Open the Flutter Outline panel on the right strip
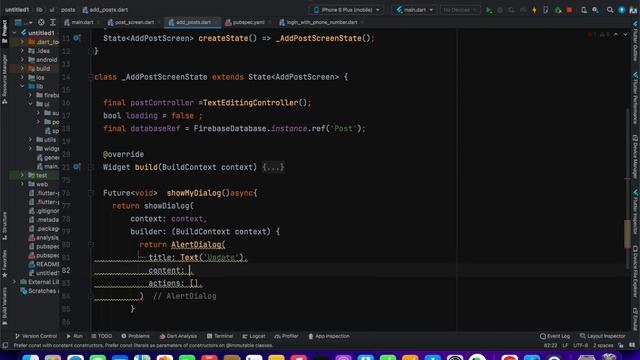The width and height of the screenshot is (640, 360). tap(635, 41)
